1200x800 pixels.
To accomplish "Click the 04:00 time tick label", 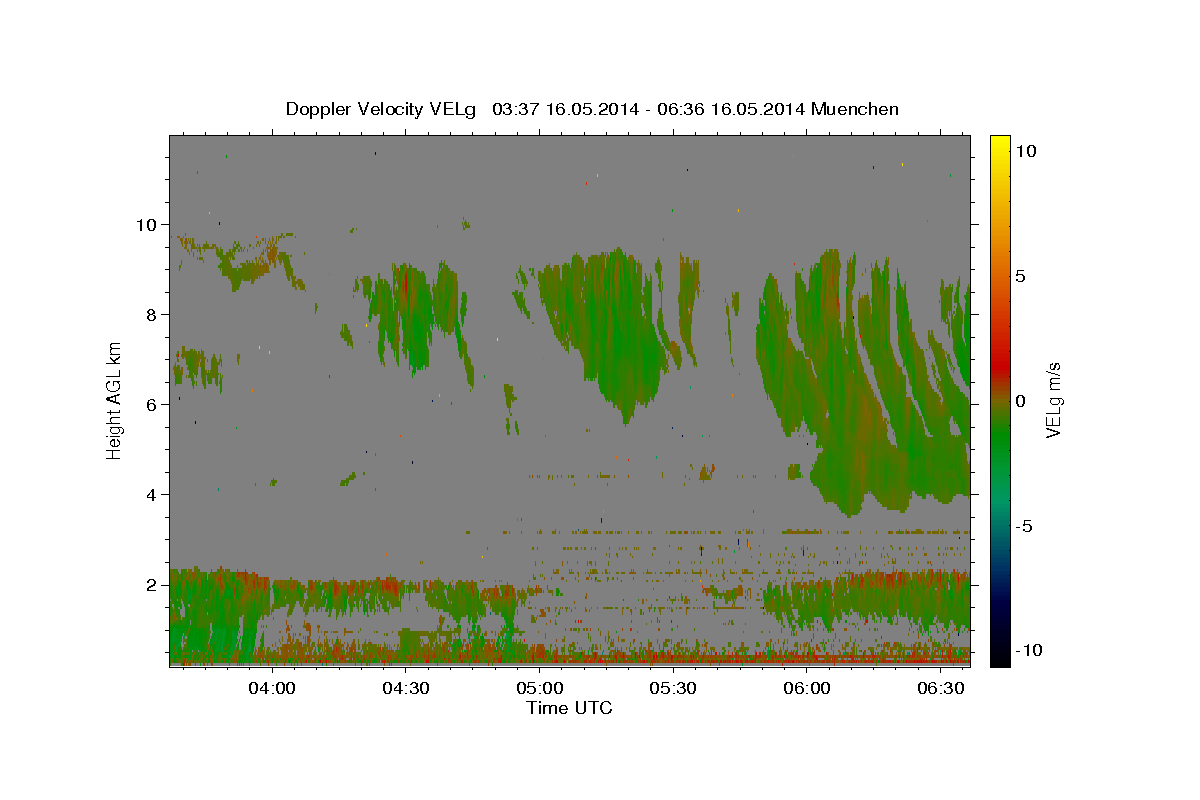I will tap(271, 688).
